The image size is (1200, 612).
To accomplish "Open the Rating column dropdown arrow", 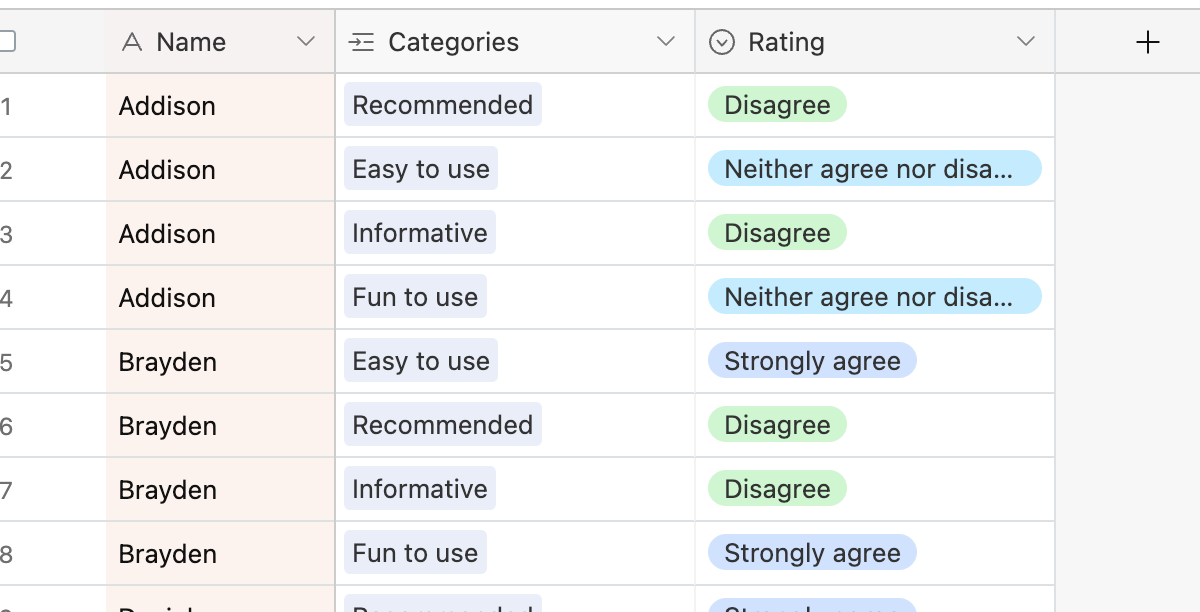I will pos(1025,42).
